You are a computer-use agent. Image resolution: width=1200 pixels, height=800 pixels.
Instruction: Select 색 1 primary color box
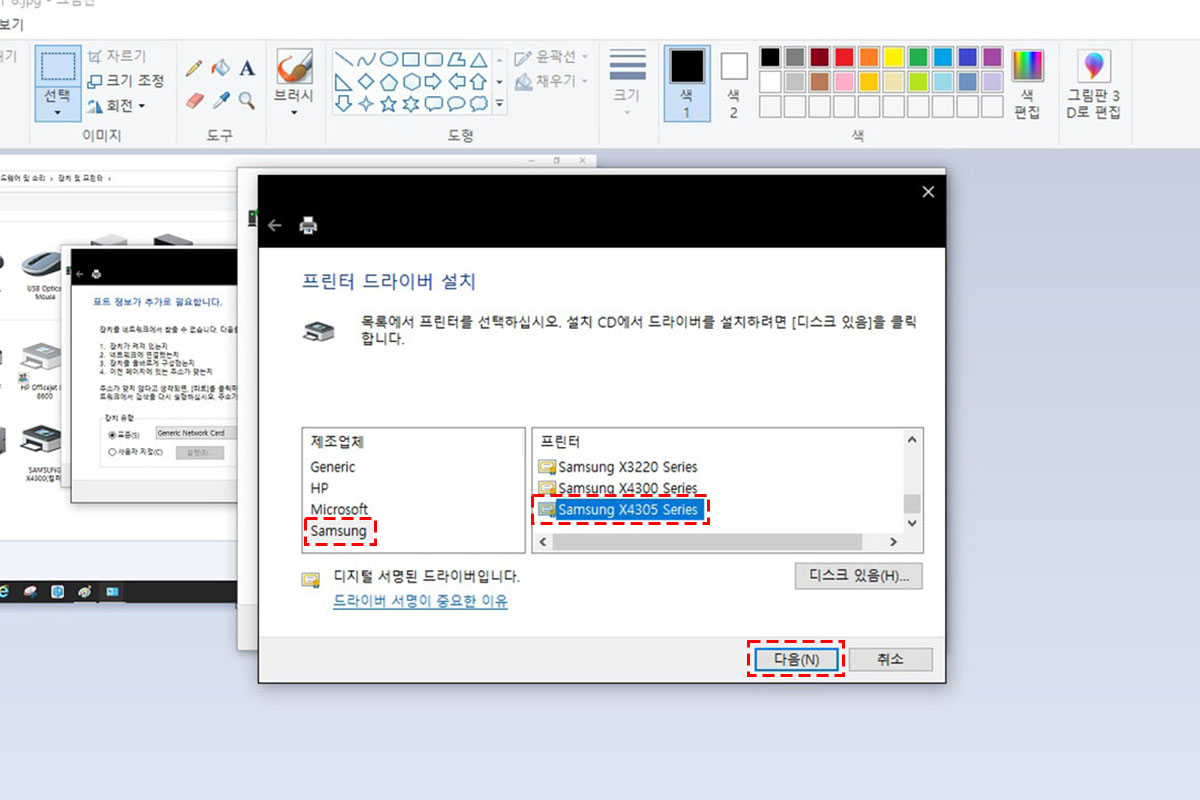coord(687,84)
